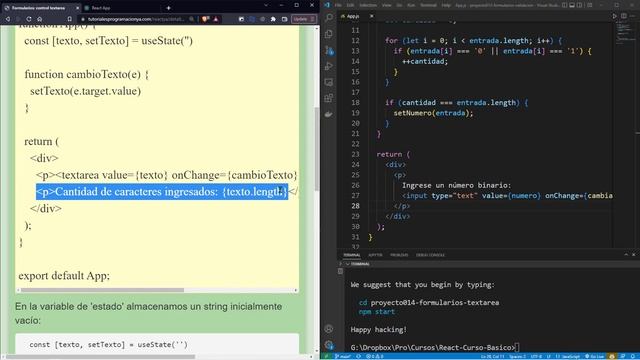
Task: Open browser extensions puzzle icon
Action: click(x=273, y=19)
